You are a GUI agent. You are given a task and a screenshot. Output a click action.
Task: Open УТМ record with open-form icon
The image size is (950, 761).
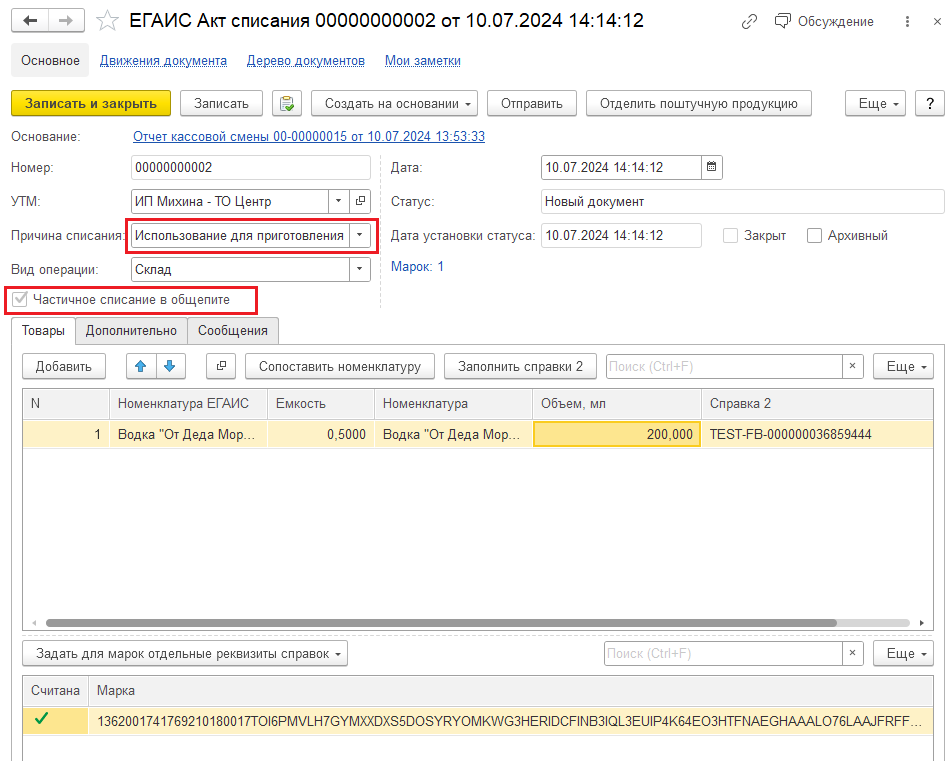tap(361, 201)
